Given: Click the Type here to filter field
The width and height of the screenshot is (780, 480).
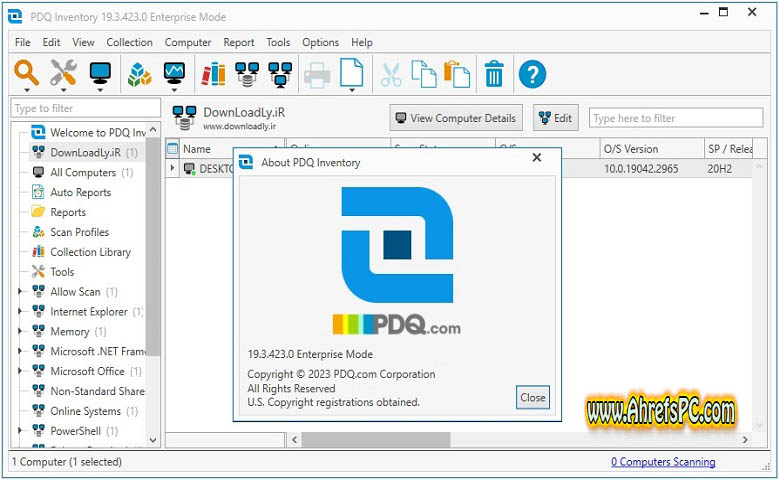Looking at the screenshot, I should point(676,118).
